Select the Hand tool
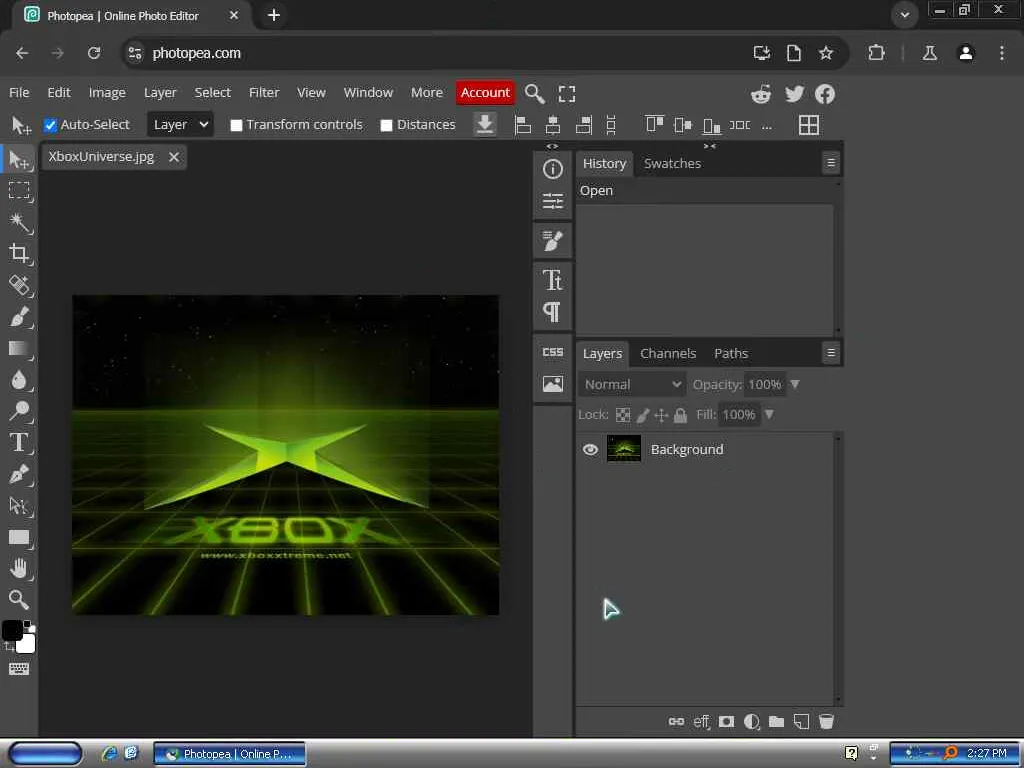Screen dimensions: 1024x768 (19, 568)
